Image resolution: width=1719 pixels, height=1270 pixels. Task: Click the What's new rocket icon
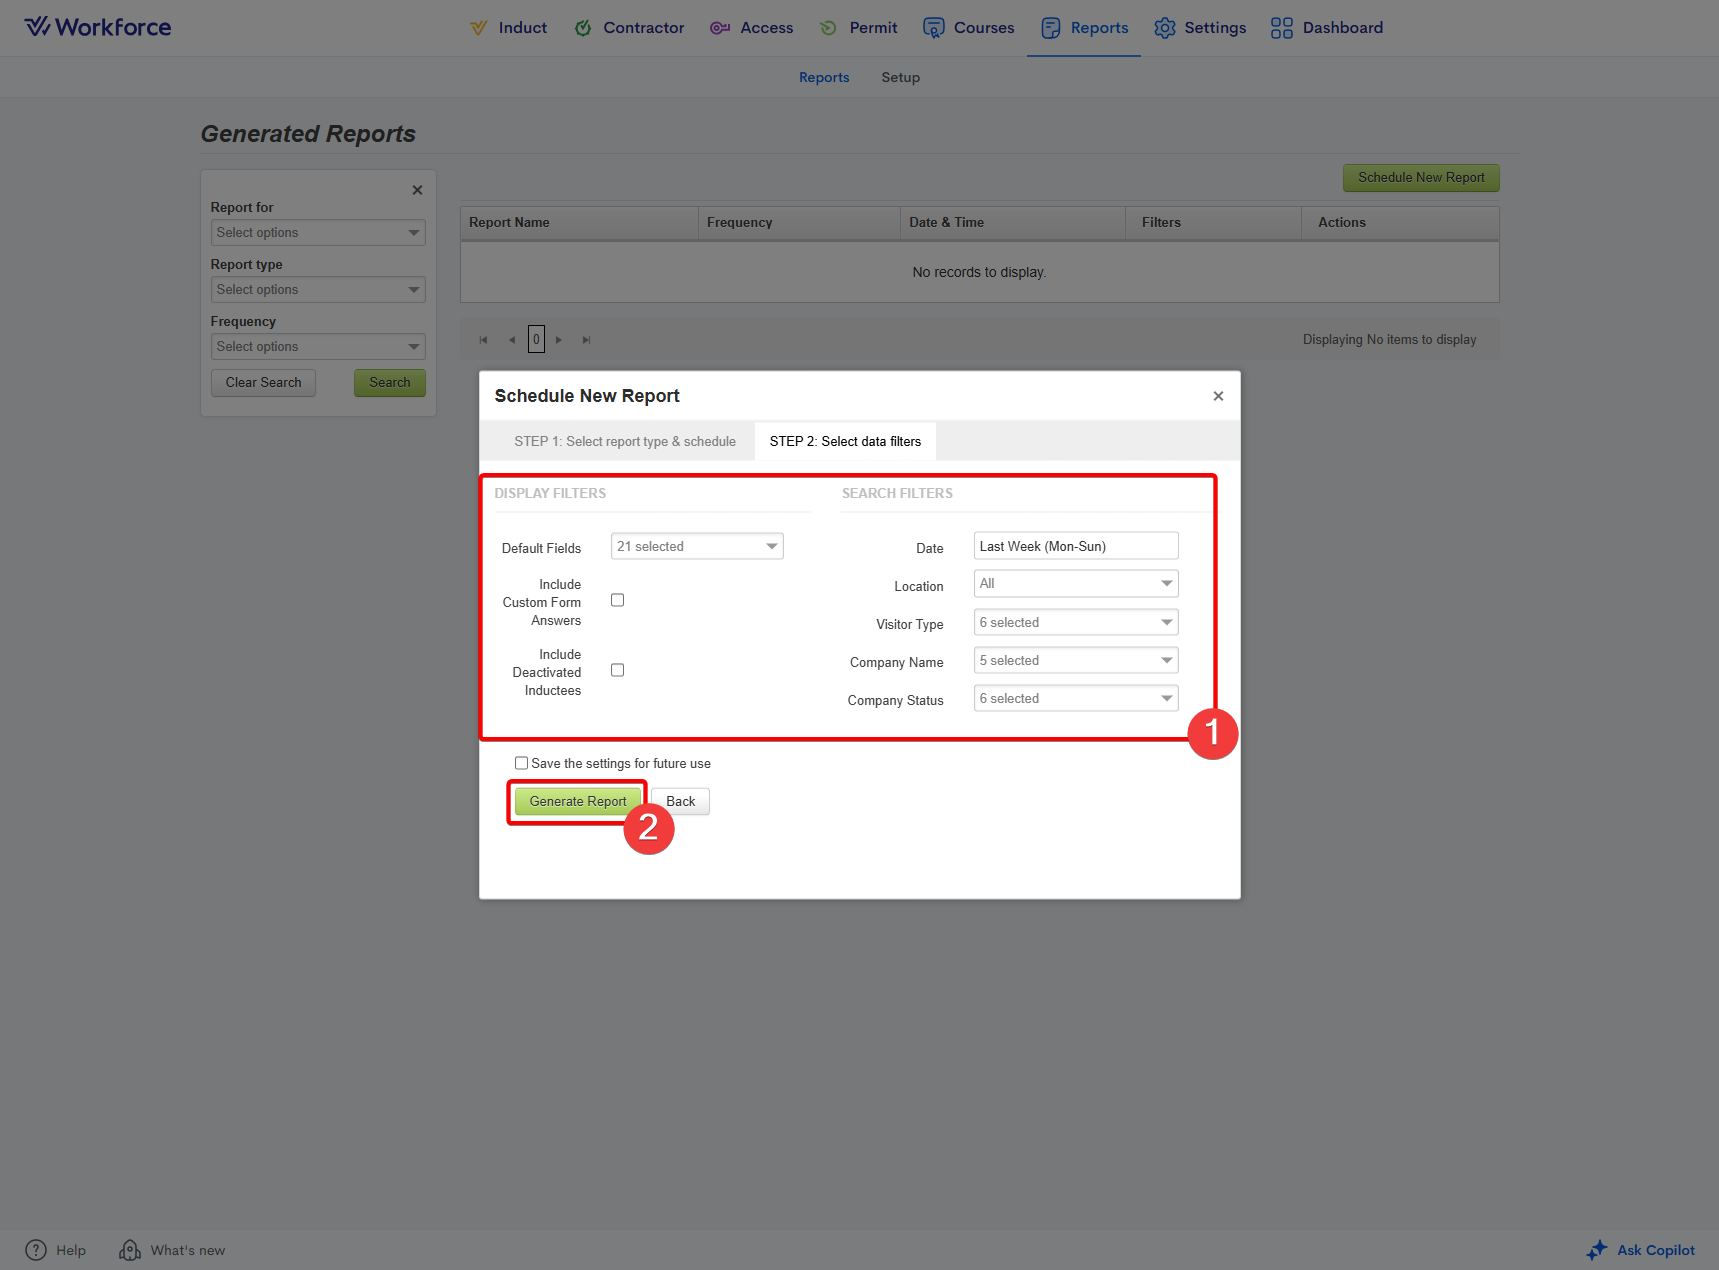coord(130,1250)
